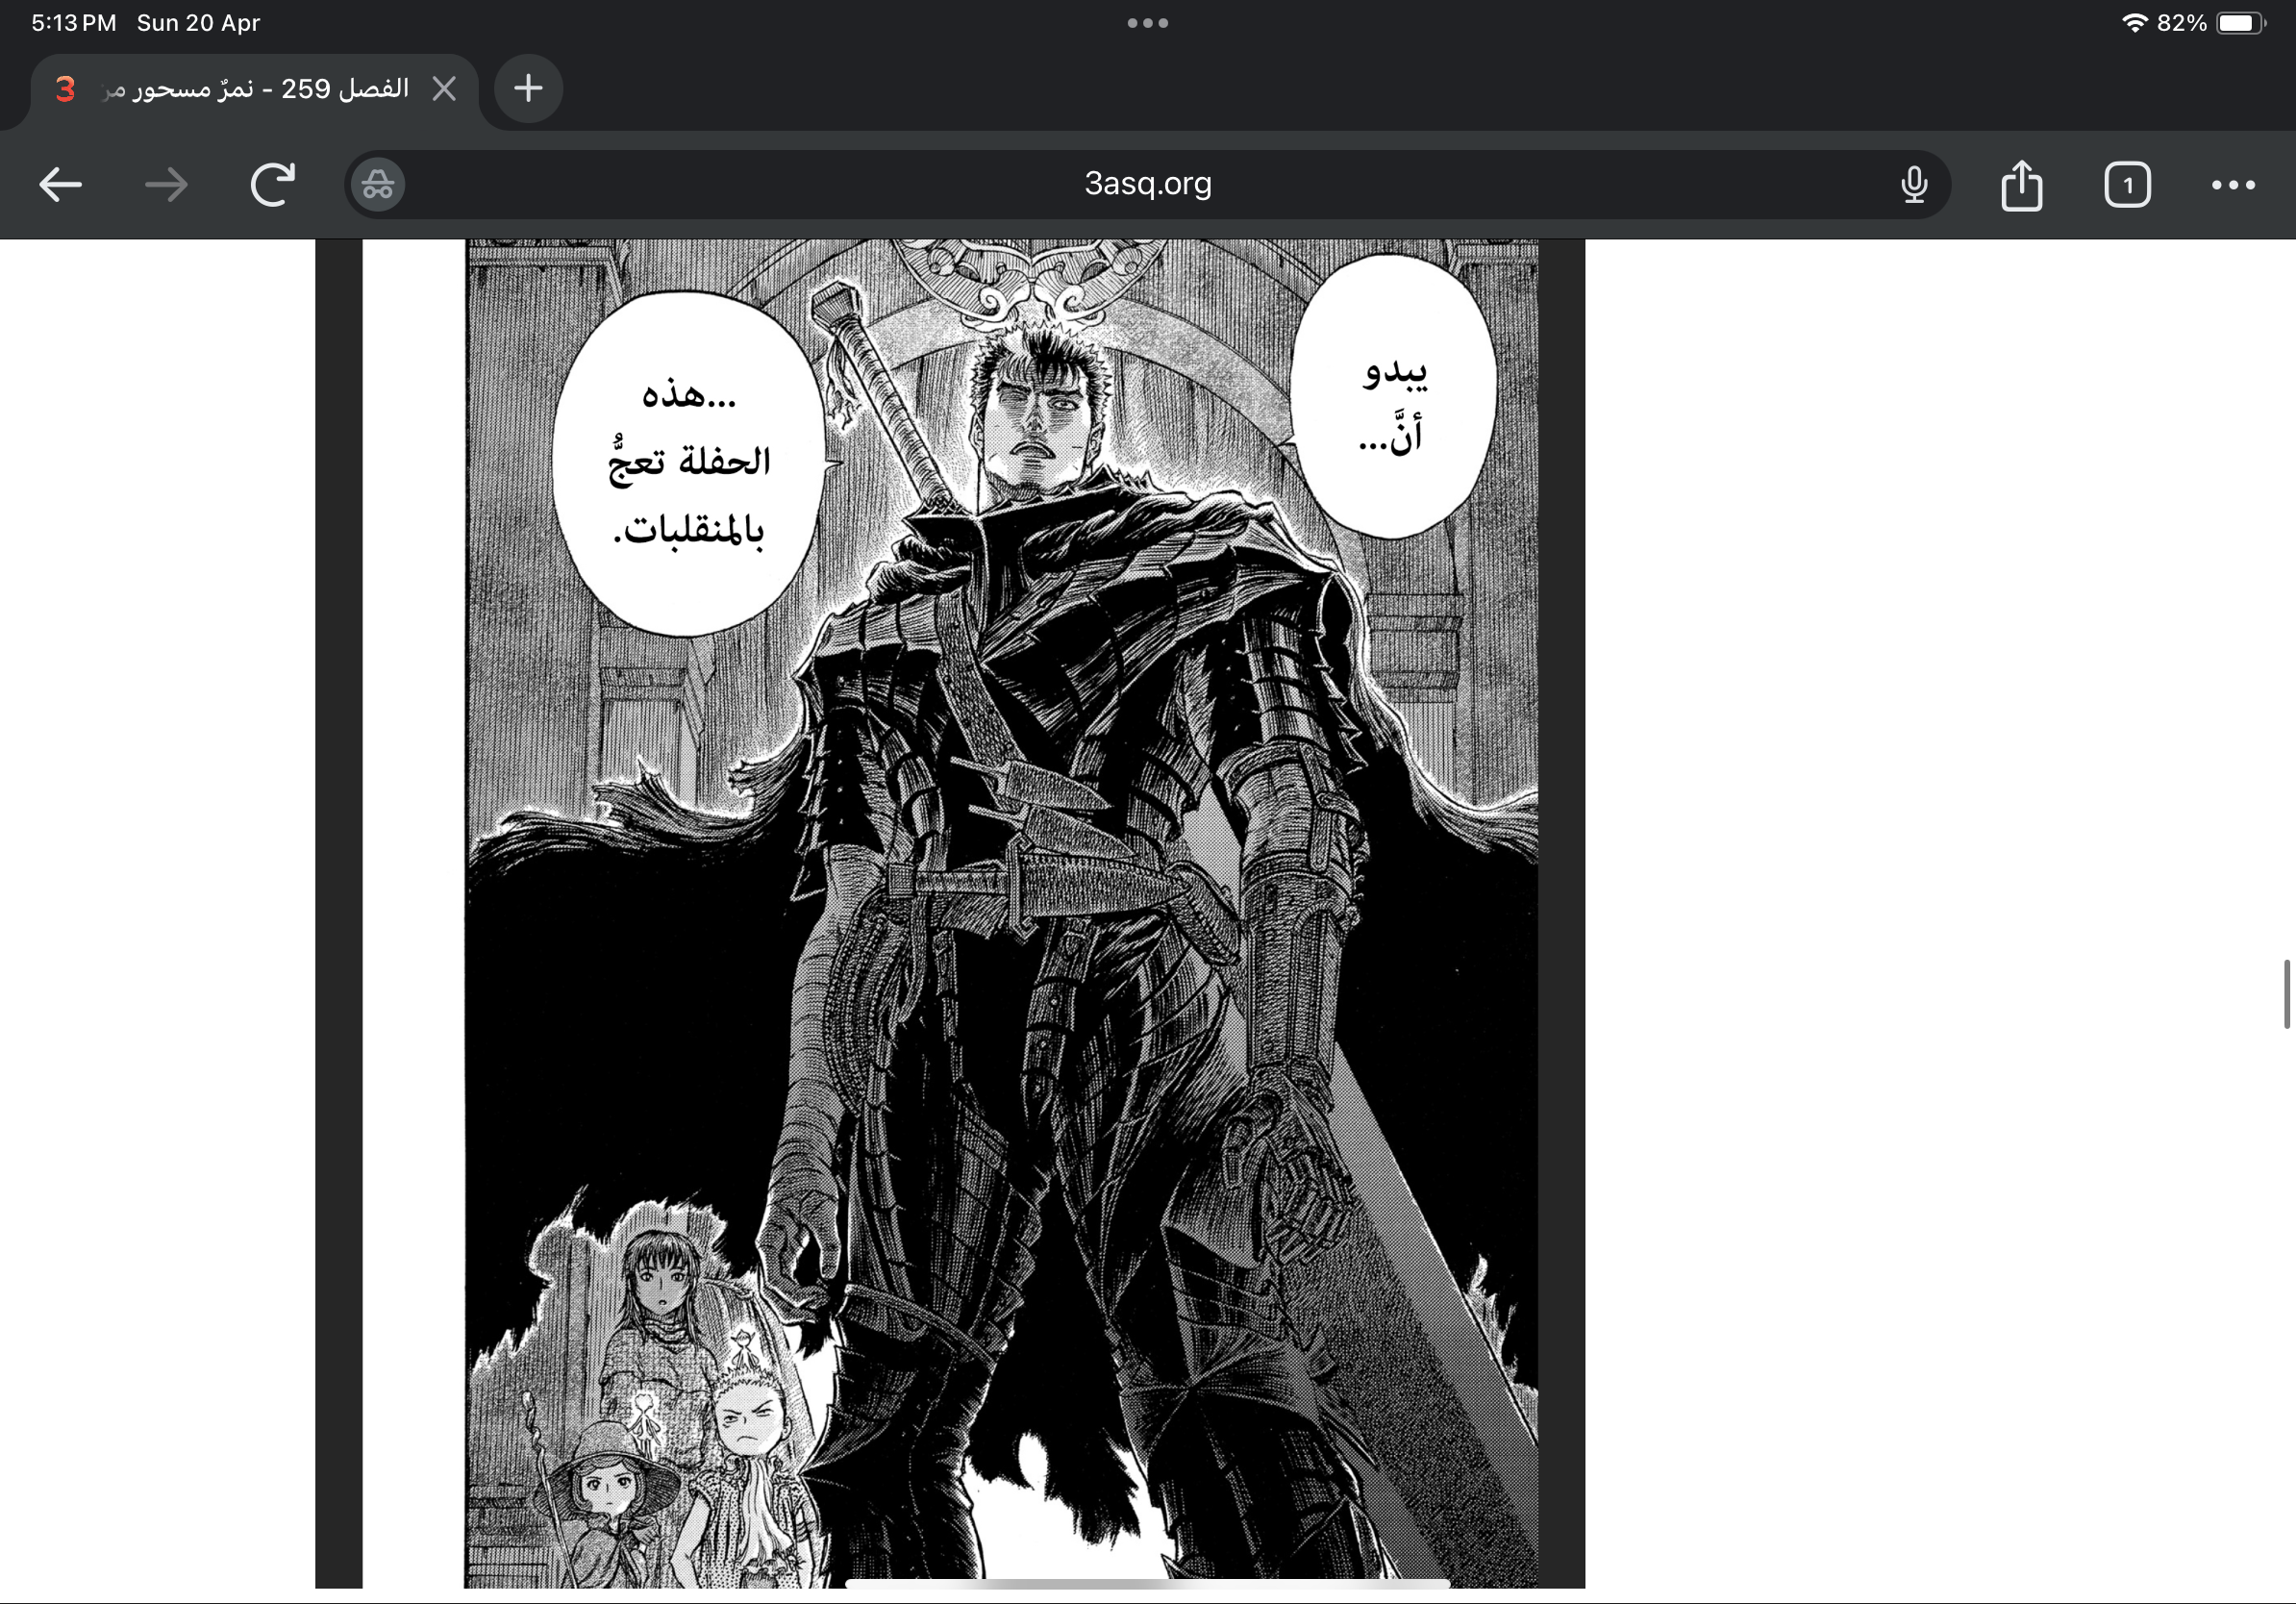
Task: Tap the home indicator bar at bottom
Action: pos(1147,1584)
